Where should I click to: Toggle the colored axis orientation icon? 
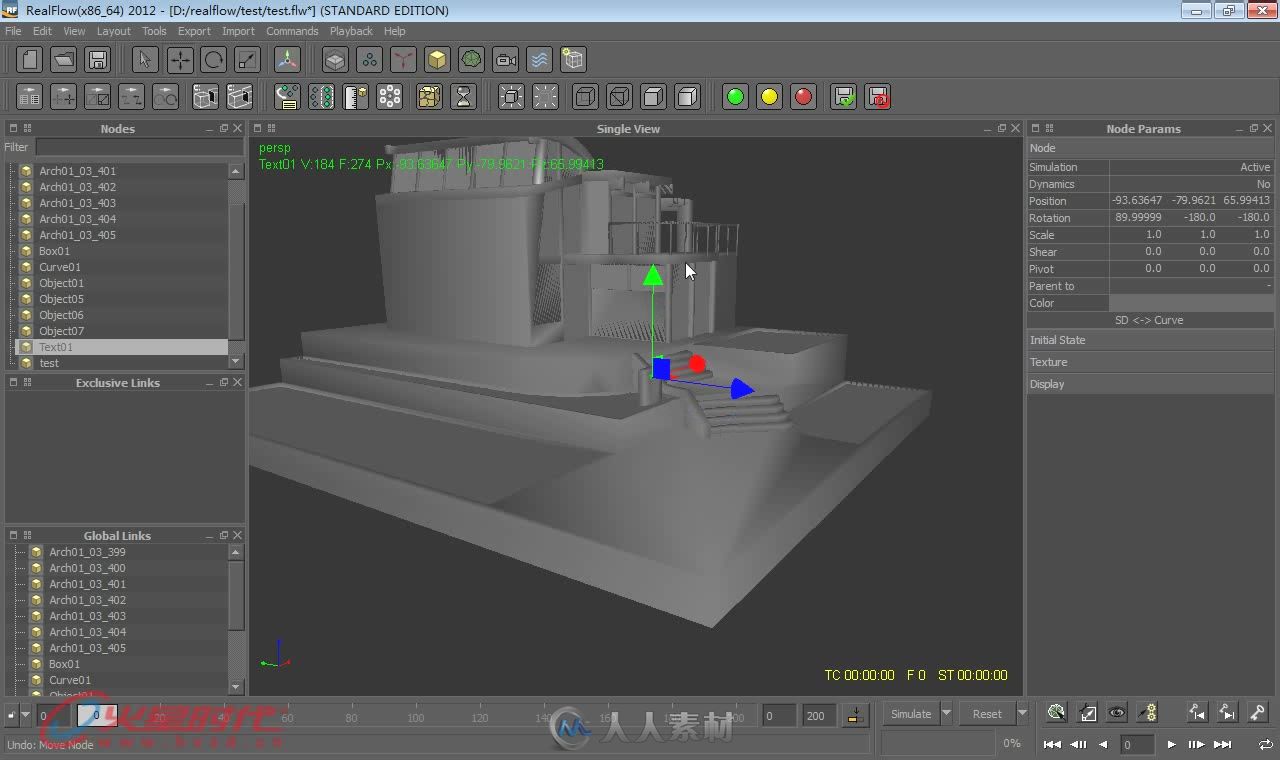point(288,60)
